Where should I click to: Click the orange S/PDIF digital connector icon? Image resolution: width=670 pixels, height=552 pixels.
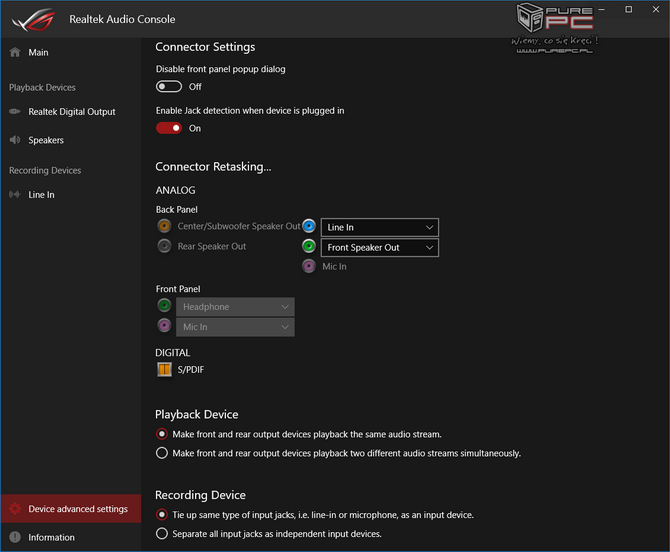click(x=165, y=369)
